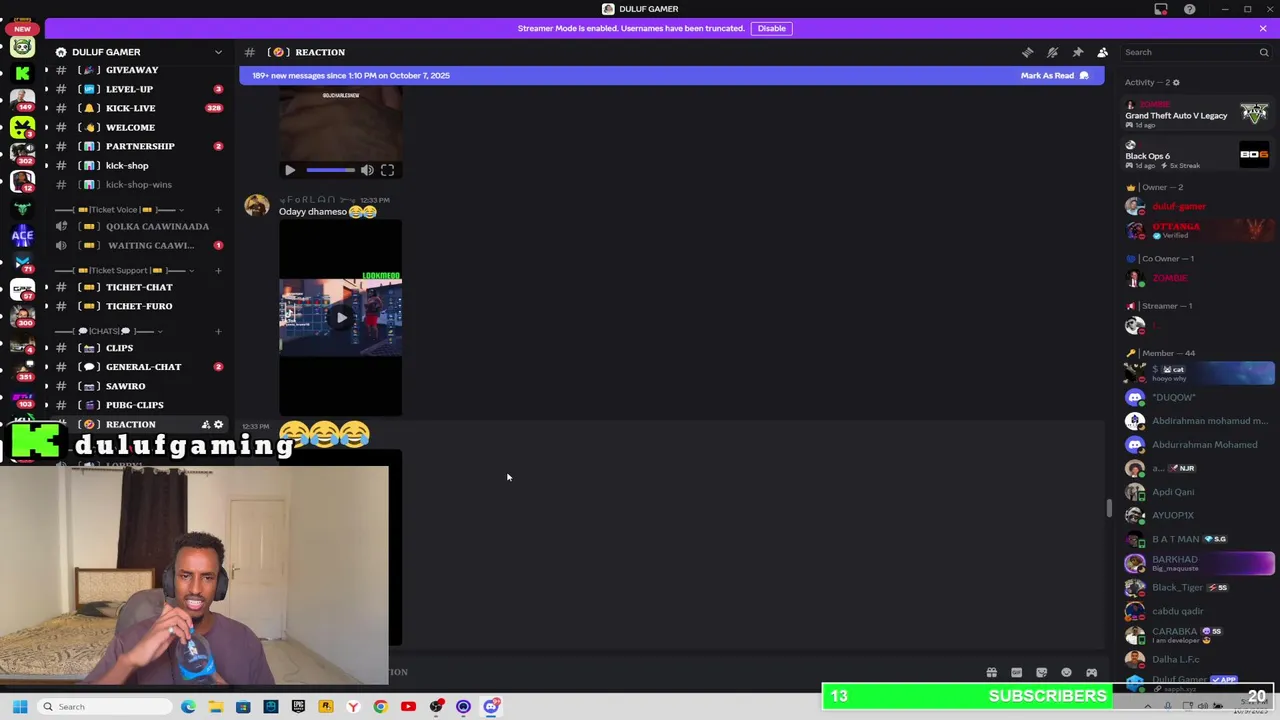Open the ACE server icon
The width and height of the screenshot is (1280, 720).
(x=22, y=235)
